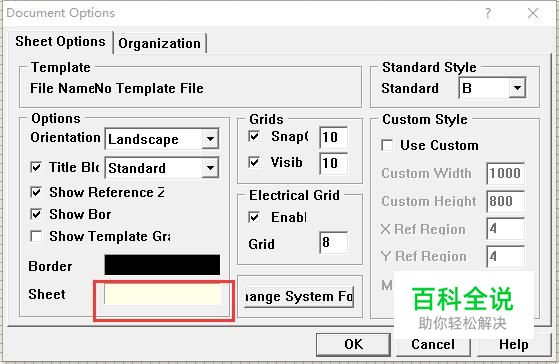Pick the black Border color swatch
The image size is (559, 364).
point(162,265)
